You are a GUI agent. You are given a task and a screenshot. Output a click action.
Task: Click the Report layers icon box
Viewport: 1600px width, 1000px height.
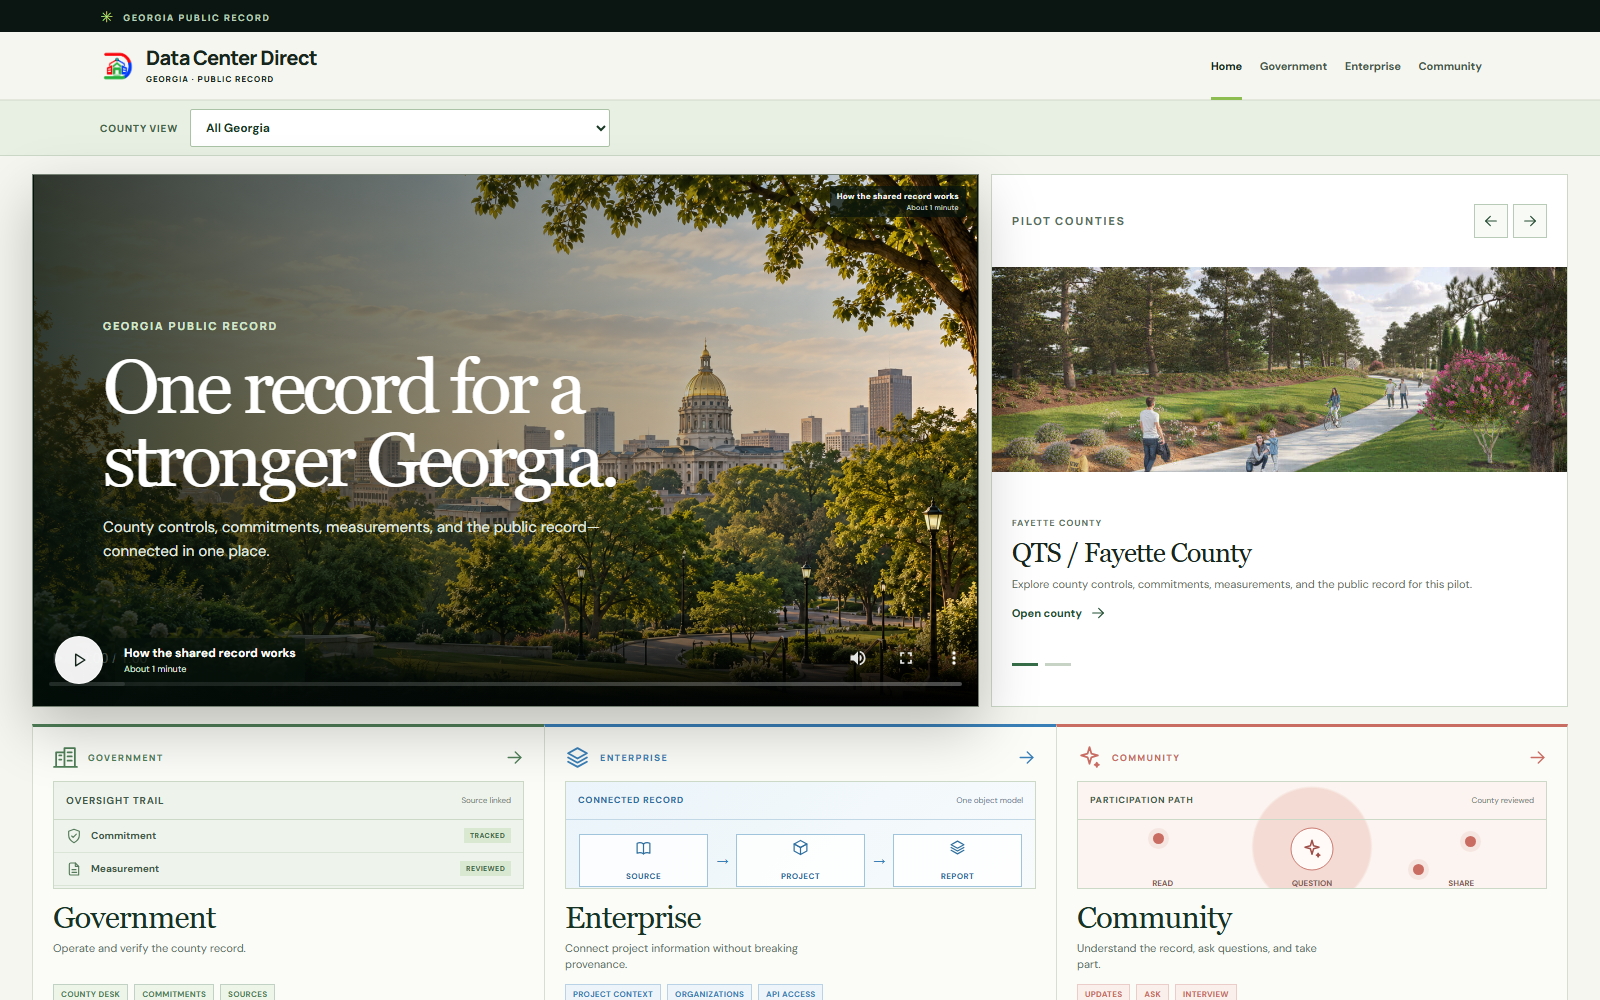[x=957, y=860]
